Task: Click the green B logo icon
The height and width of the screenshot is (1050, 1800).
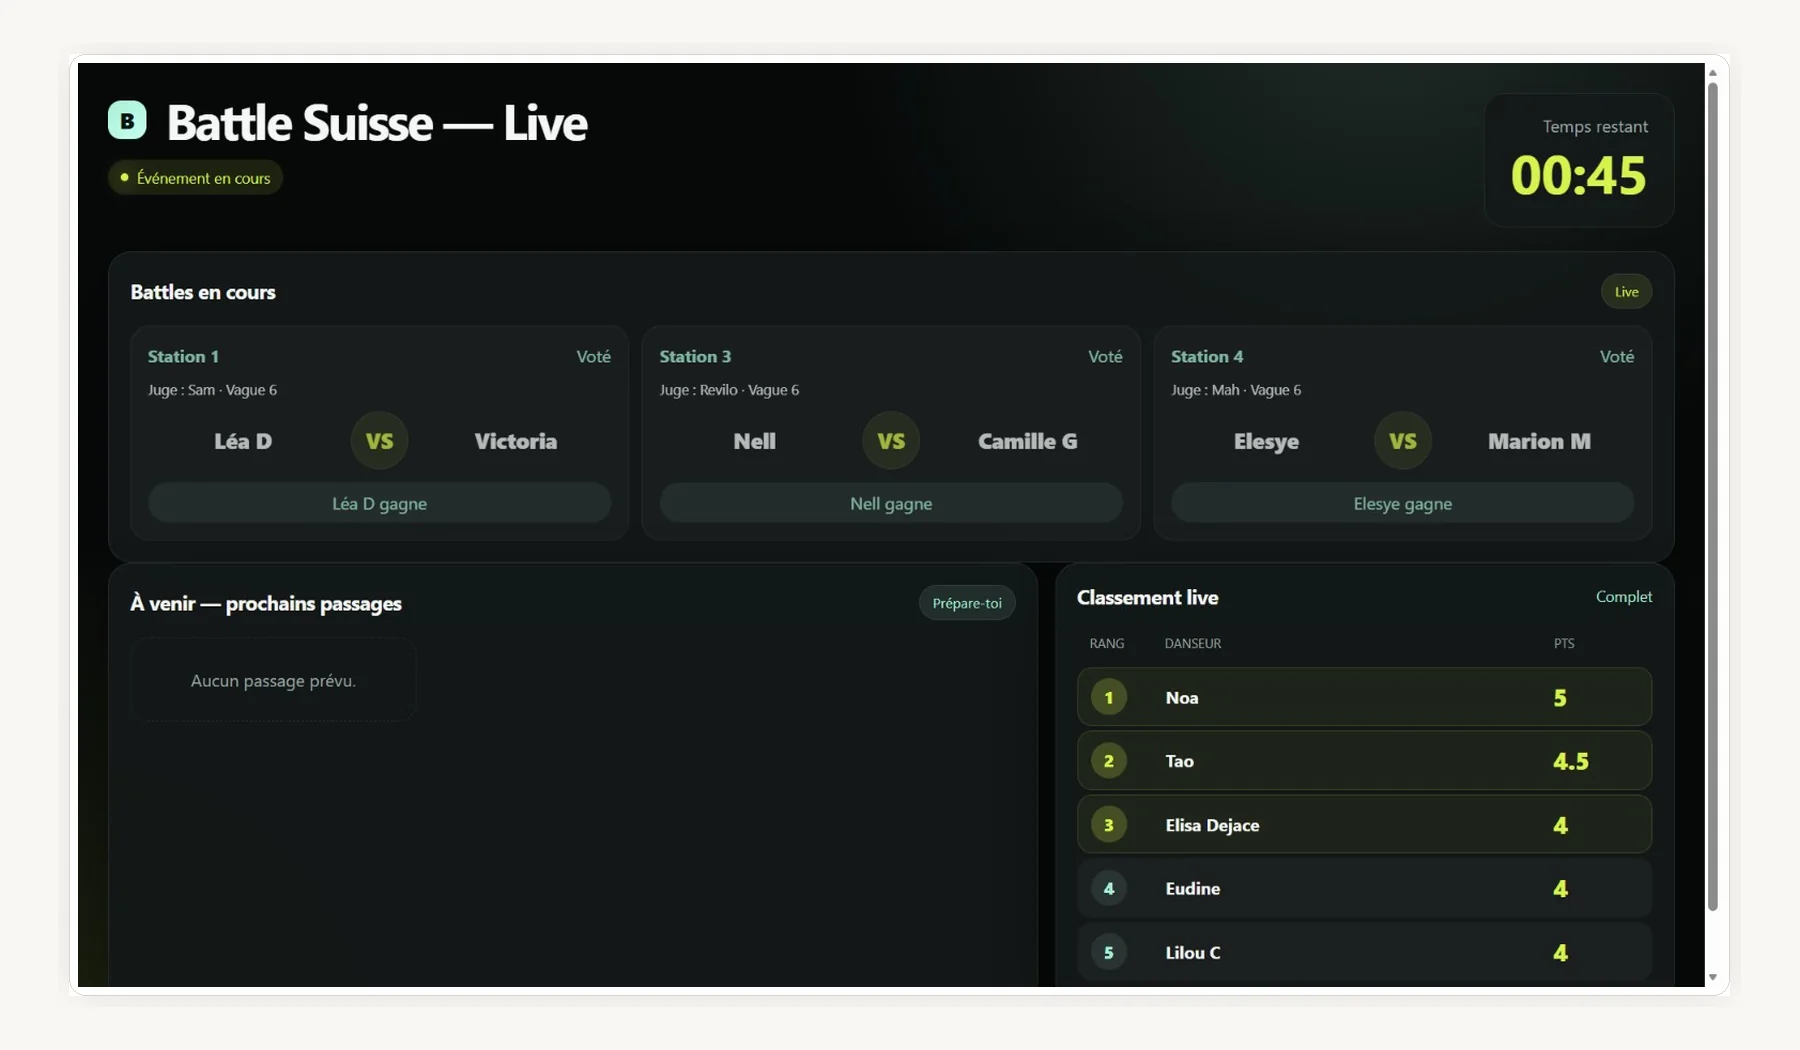Action: [127, 121]
